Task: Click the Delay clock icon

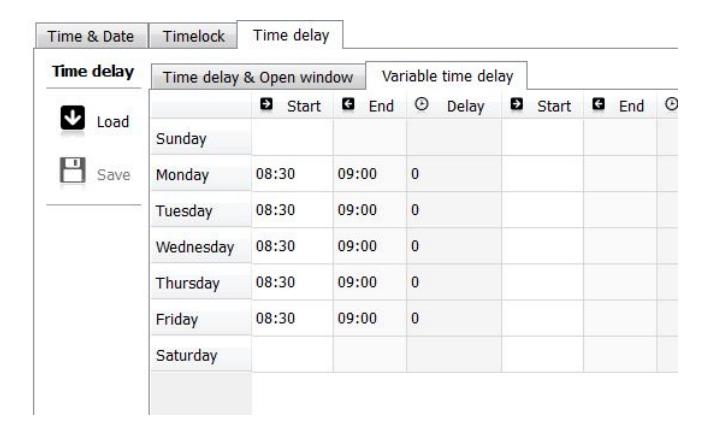Action: tap(422, 105)
